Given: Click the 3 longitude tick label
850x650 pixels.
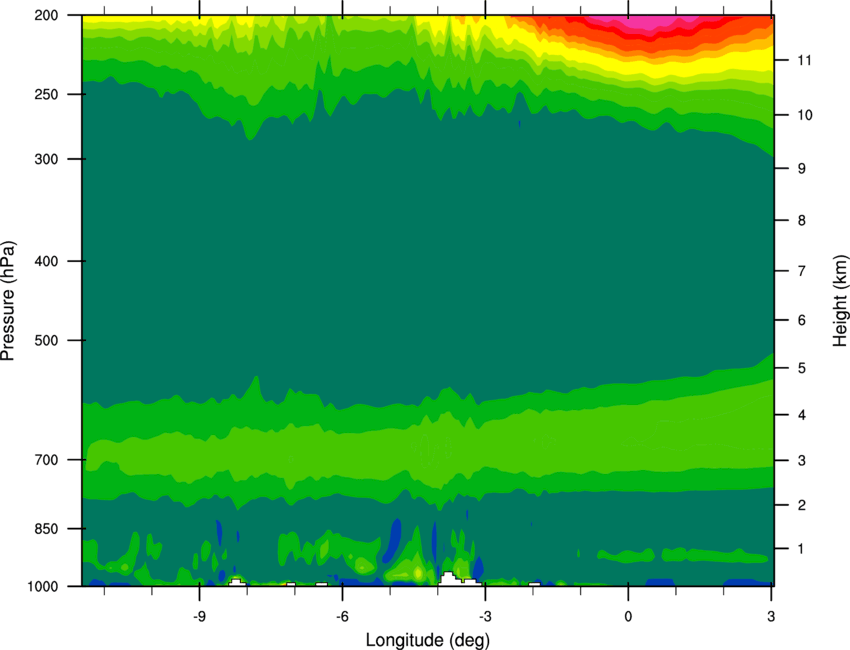Looking at the screenshot, I should click(771, 616).
